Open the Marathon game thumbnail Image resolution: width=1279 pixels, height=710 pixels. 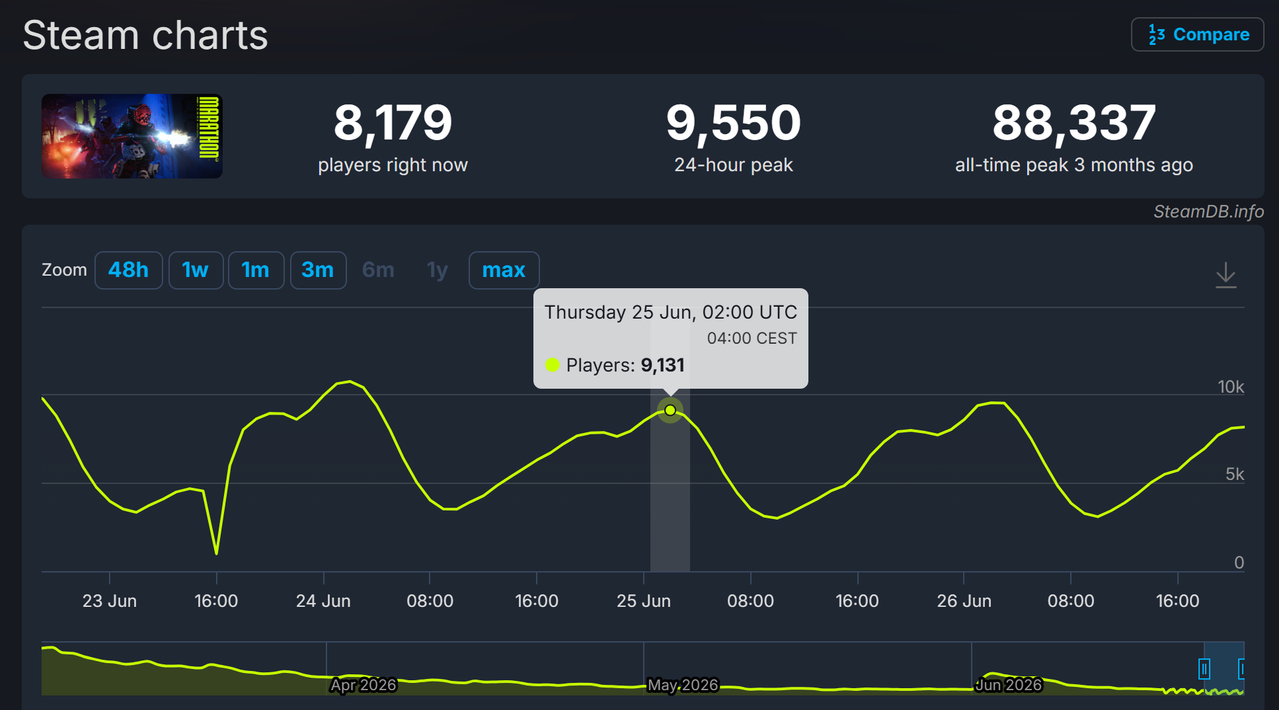click(x=132, y=136)
